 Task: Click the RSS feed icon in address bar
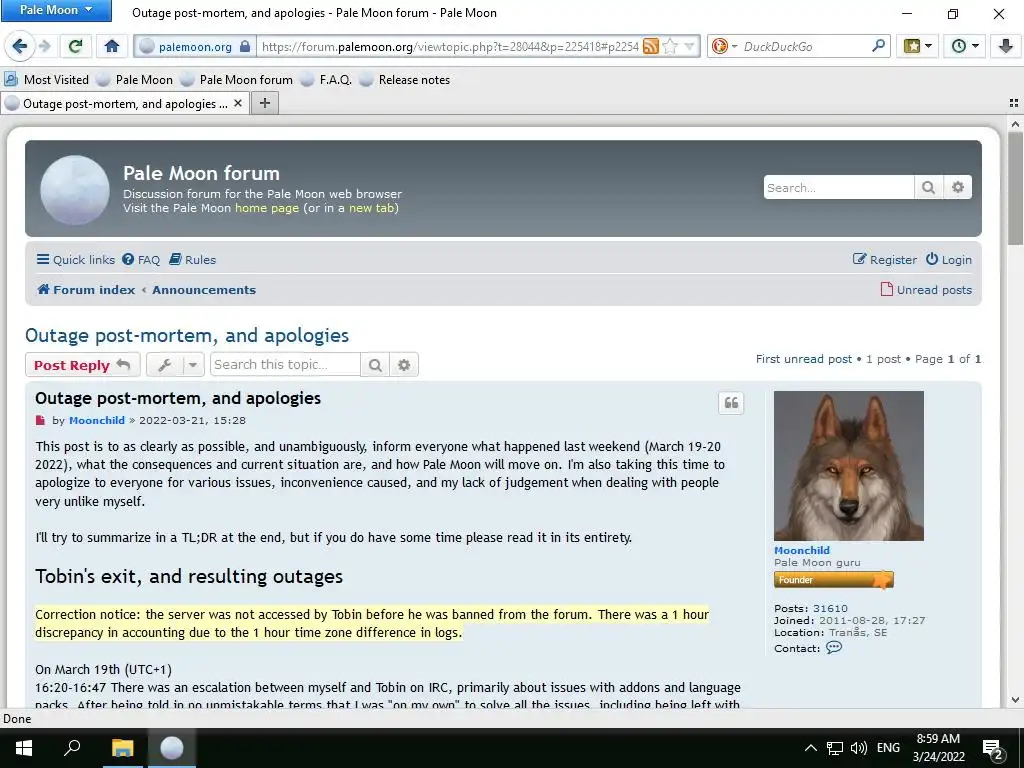click(650, 46)
